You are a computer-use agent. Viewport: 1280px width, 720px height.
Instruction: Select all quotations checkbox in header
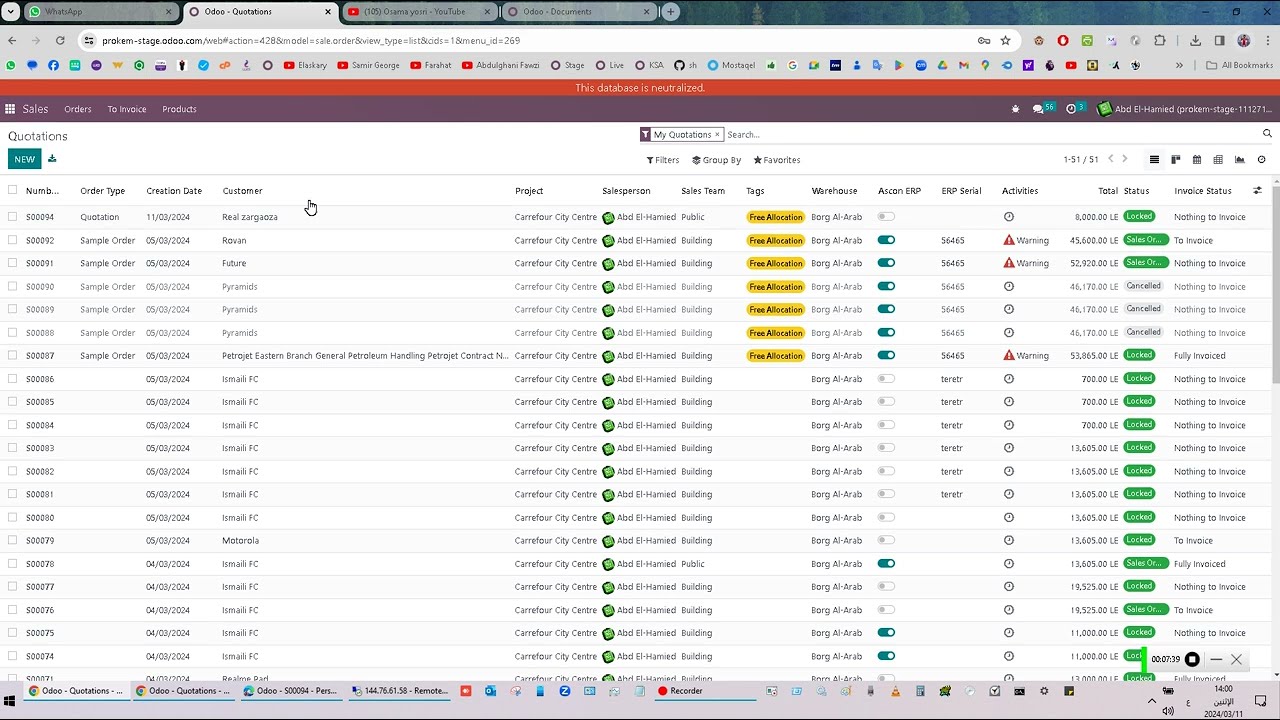pyautogui.click(x=12, y=190)
